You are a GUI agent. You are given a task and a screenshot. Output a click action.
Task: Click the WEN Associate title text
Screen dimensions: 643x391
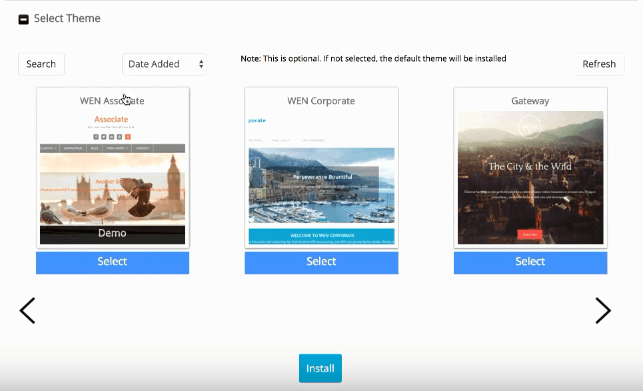click(x=112, y=101)
